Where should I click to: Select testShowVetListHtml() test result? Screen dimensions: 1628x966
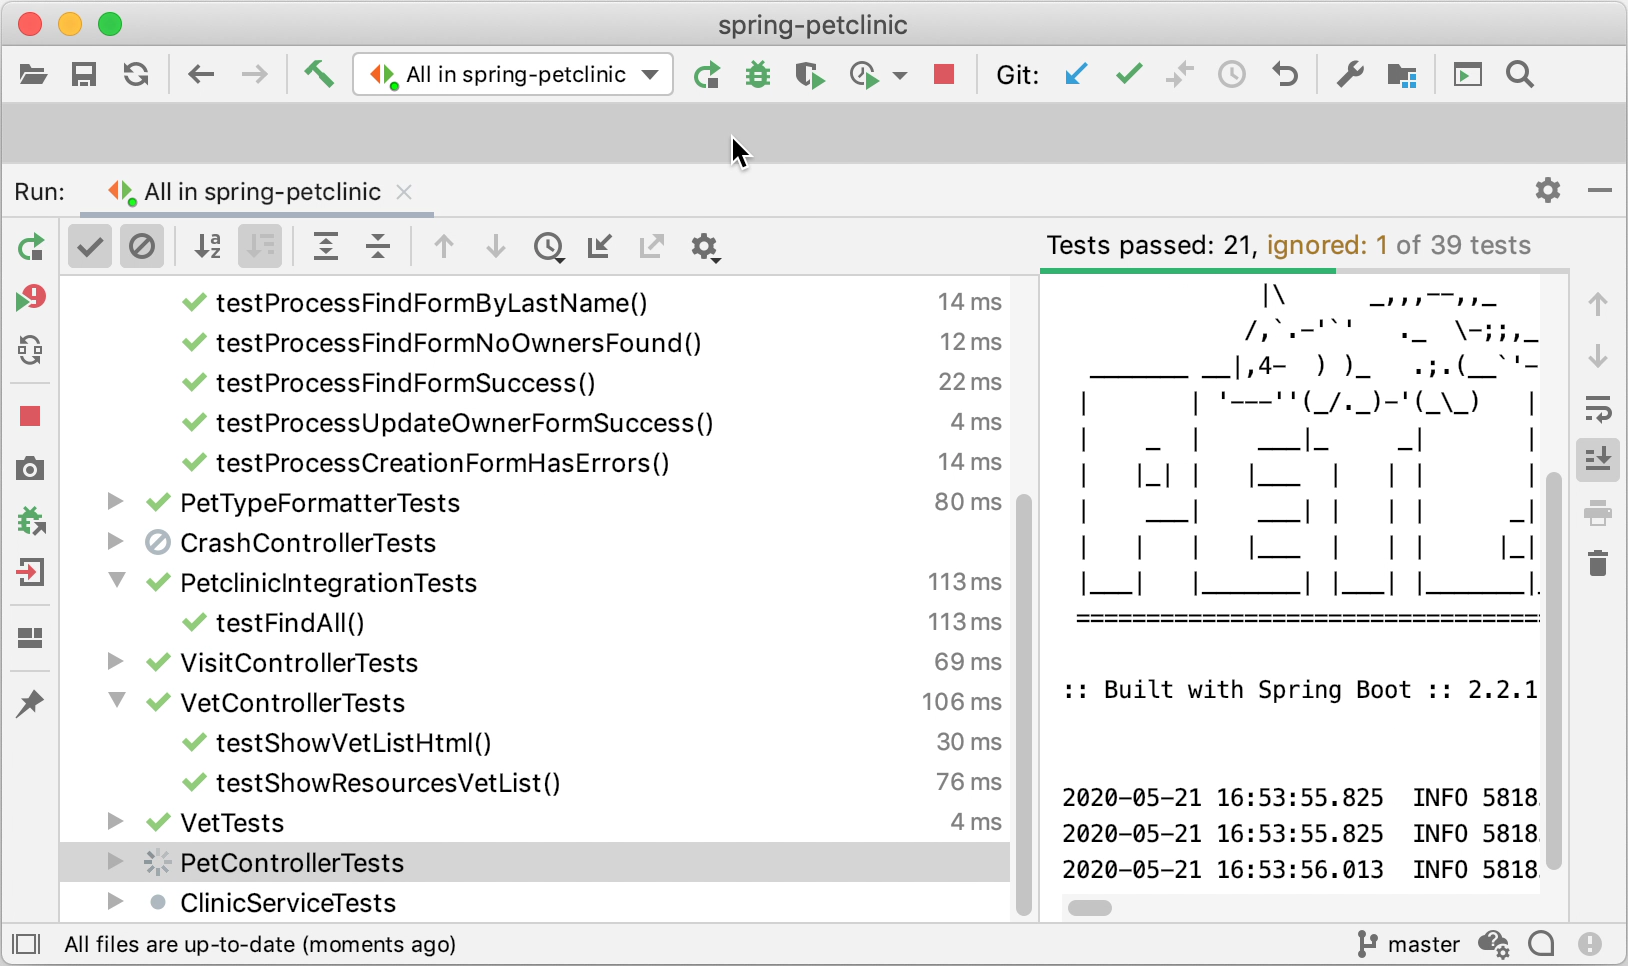pyautogui.click(x=353, y=743)
